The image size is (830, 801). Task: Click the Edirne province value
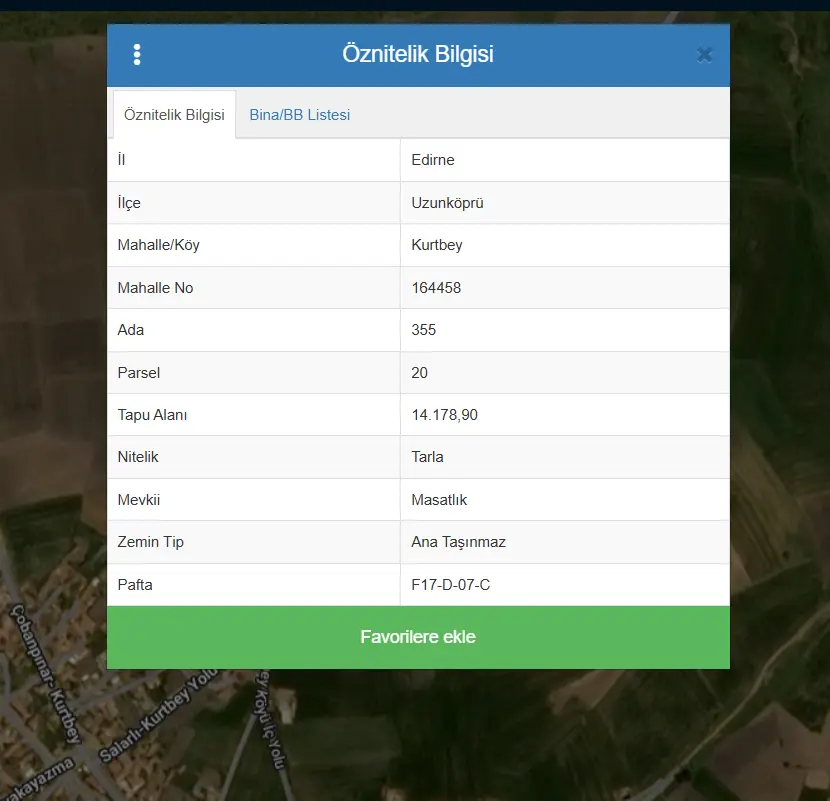coord(432,160)
